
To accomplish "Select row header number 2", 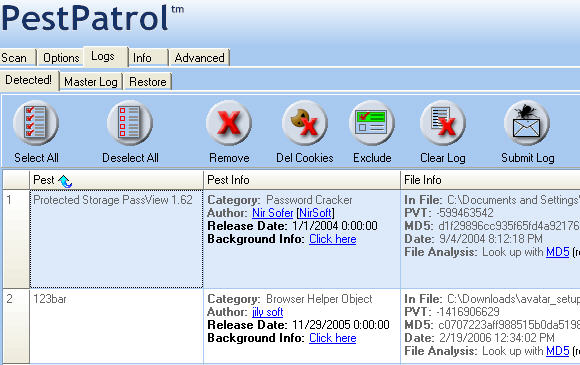I will (x=16, y=327).
